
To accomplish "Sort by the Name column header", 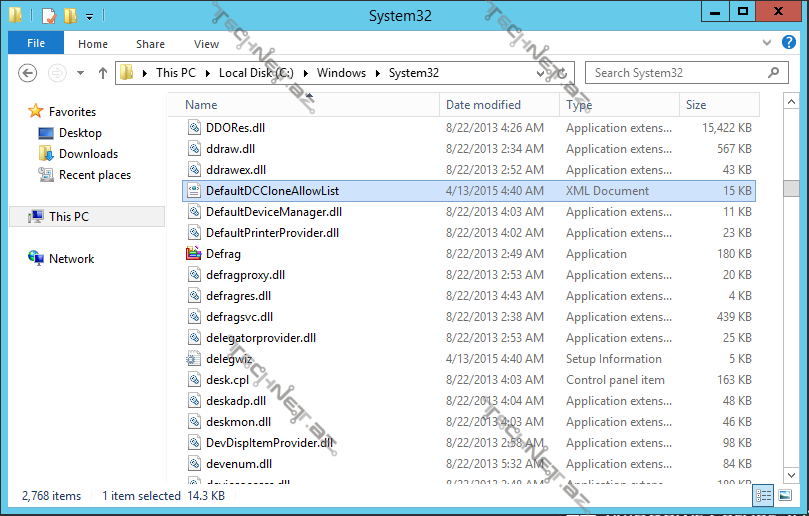I will (x=304, y=105).
